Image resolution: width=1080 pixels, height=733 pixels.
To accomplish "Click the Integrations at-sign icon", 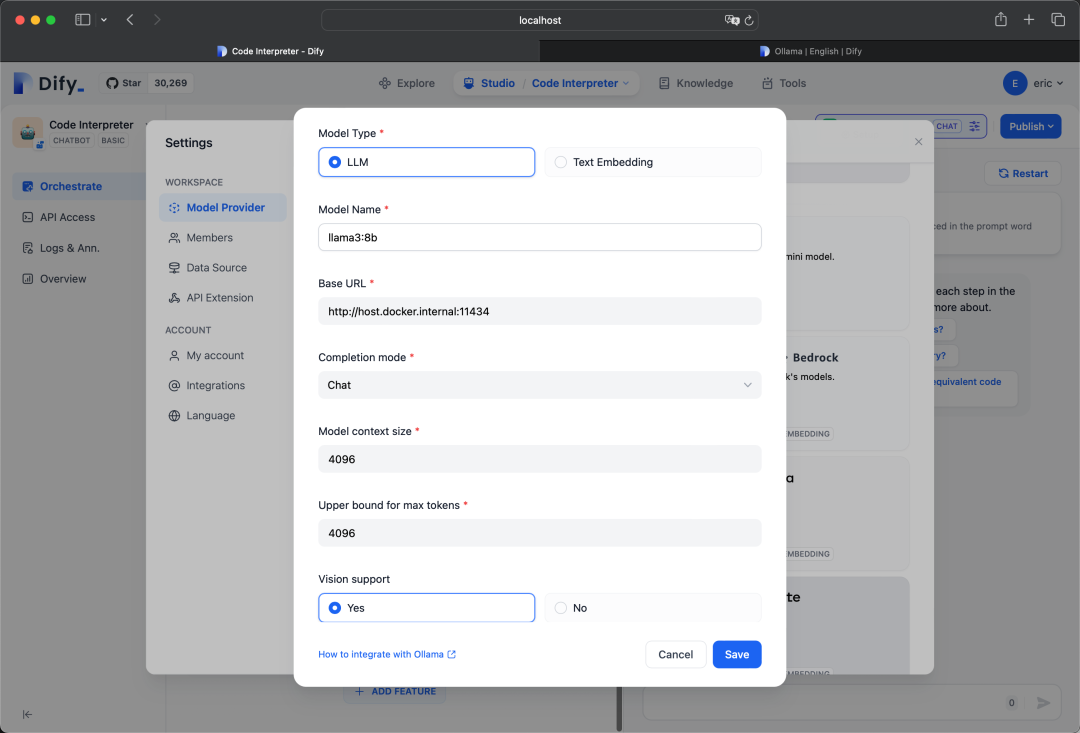I will 174,386.
